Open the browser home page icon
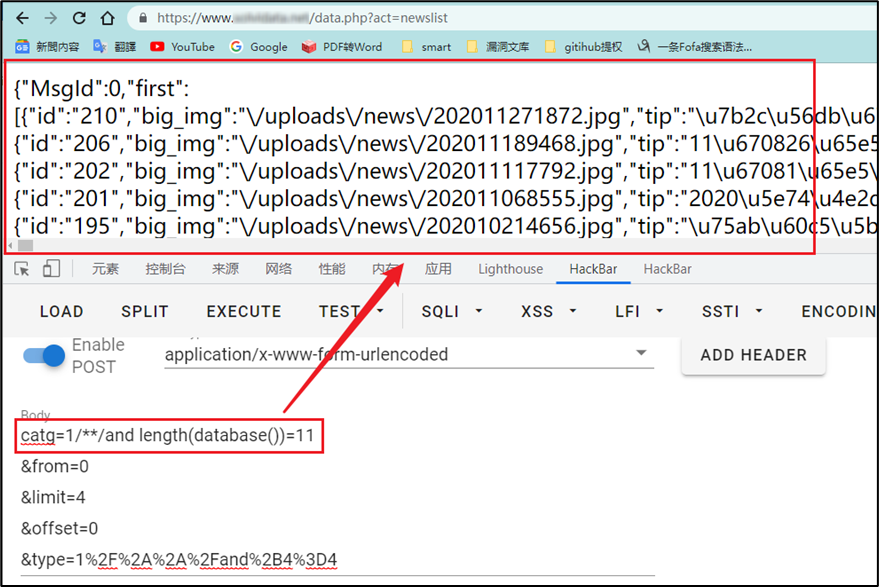This screenshot has width=879, height=587. pyautogui.click(x=107, y=18)
